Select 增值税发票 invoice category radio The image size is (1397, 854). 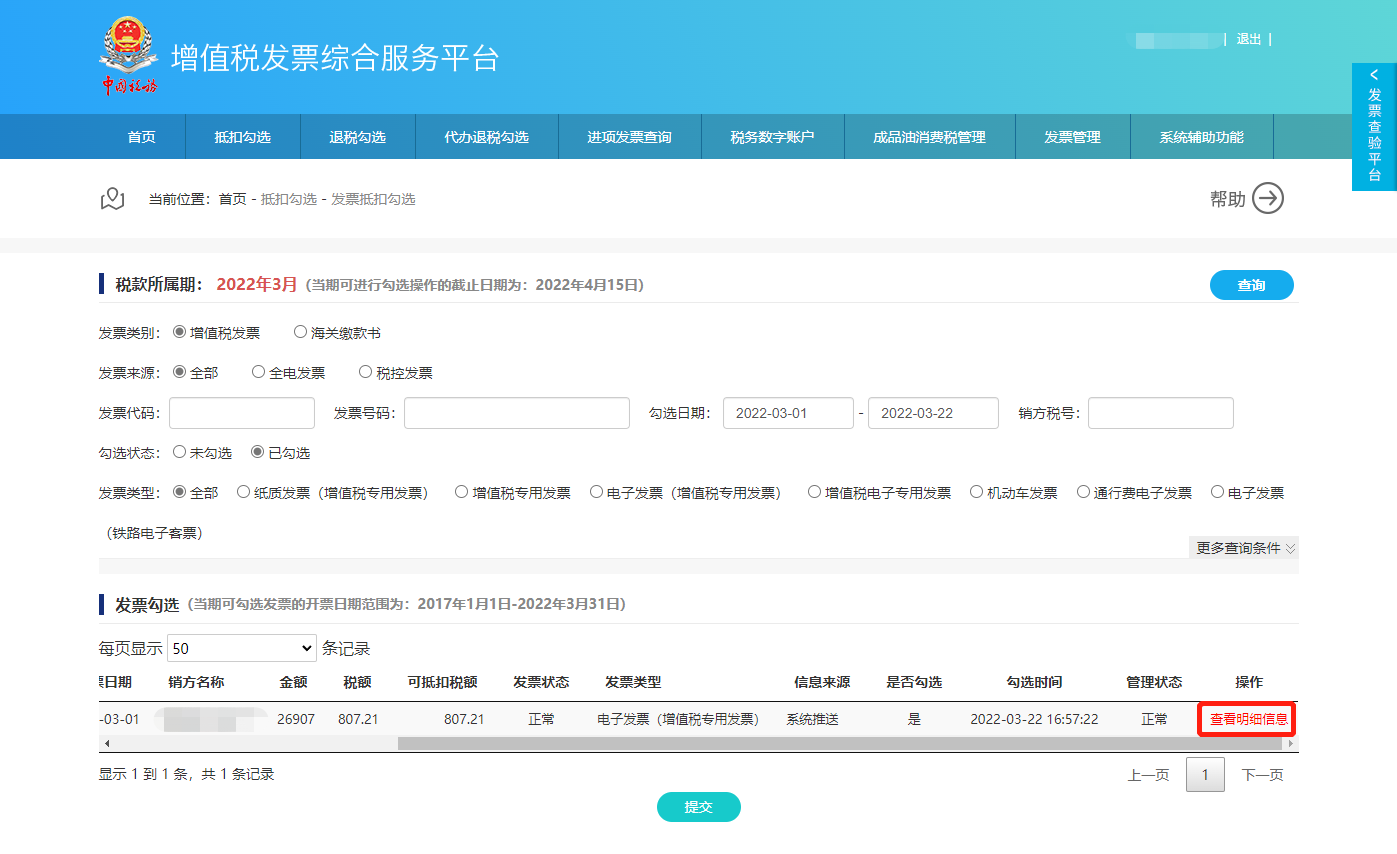(180, 332)
